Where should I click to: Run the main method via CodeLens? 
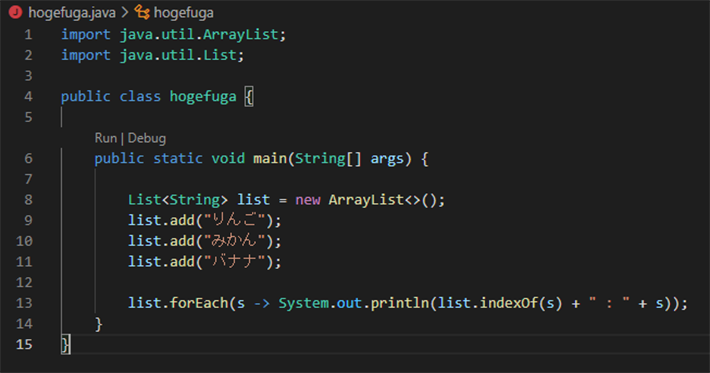click(106, 138)
